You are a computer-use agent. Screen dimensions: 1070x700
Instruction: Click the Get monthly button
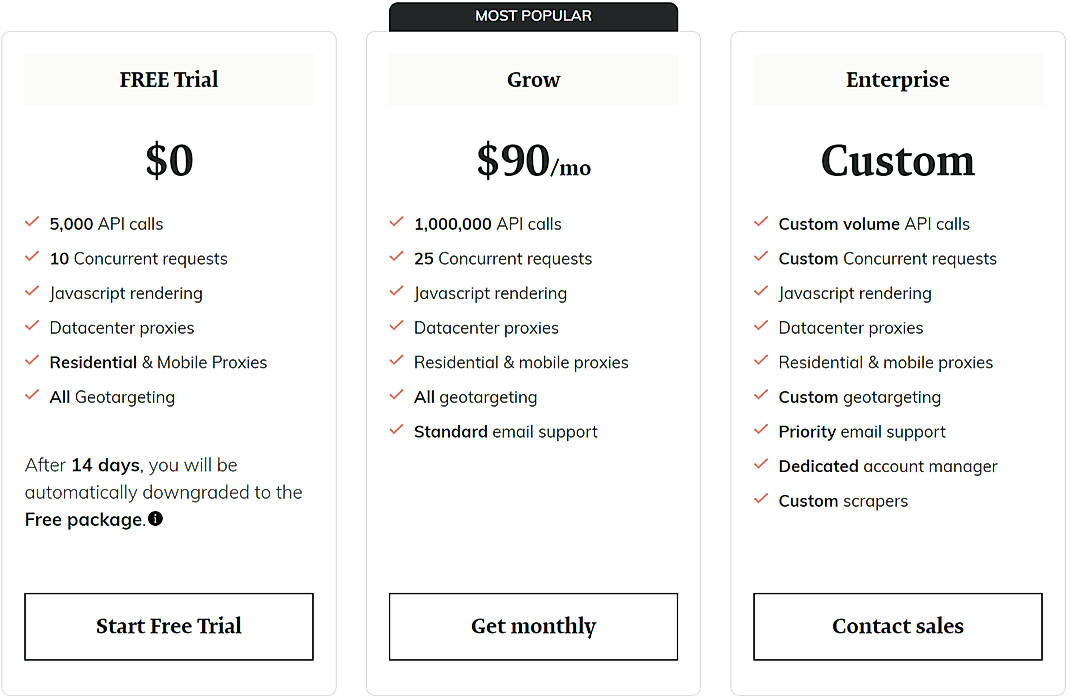tap(533, 626)
